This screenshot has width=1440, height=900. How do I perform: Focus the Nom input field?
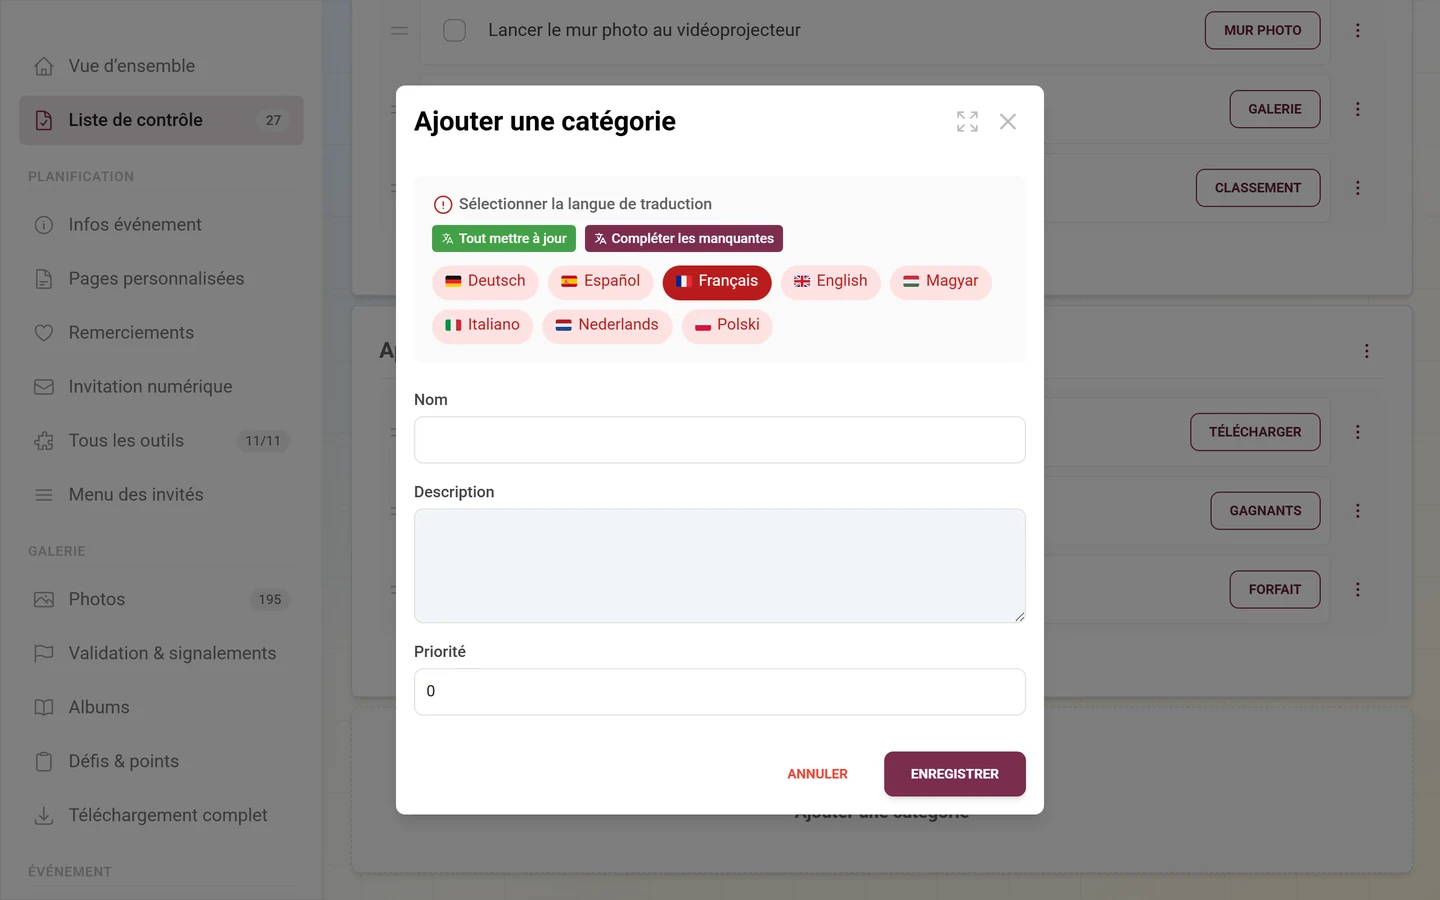tap(720, 440)
